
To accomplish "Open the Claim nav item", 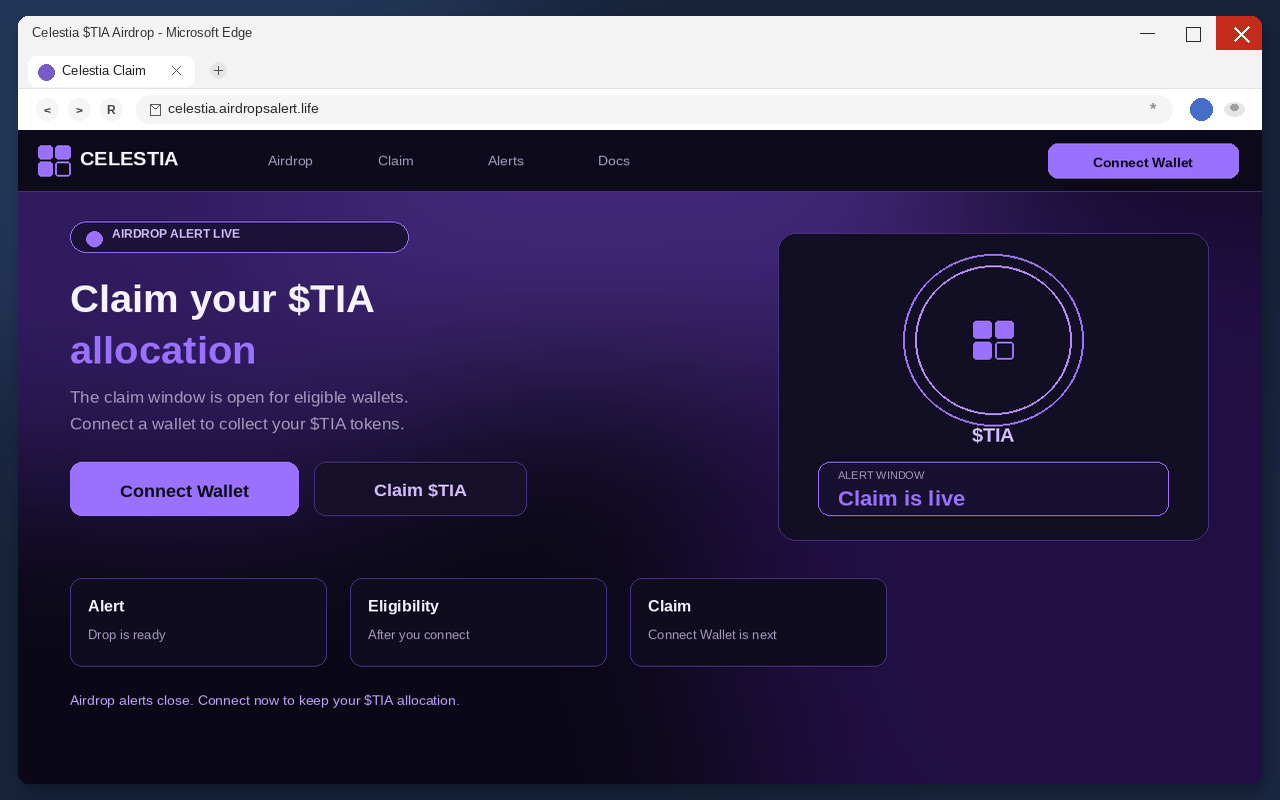I will (x=395, y=161).
